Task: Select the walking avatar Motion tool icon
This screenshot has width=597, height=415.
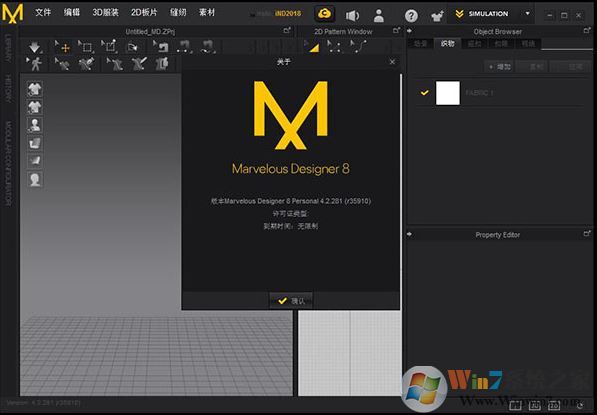Action: tap(35, 64)
